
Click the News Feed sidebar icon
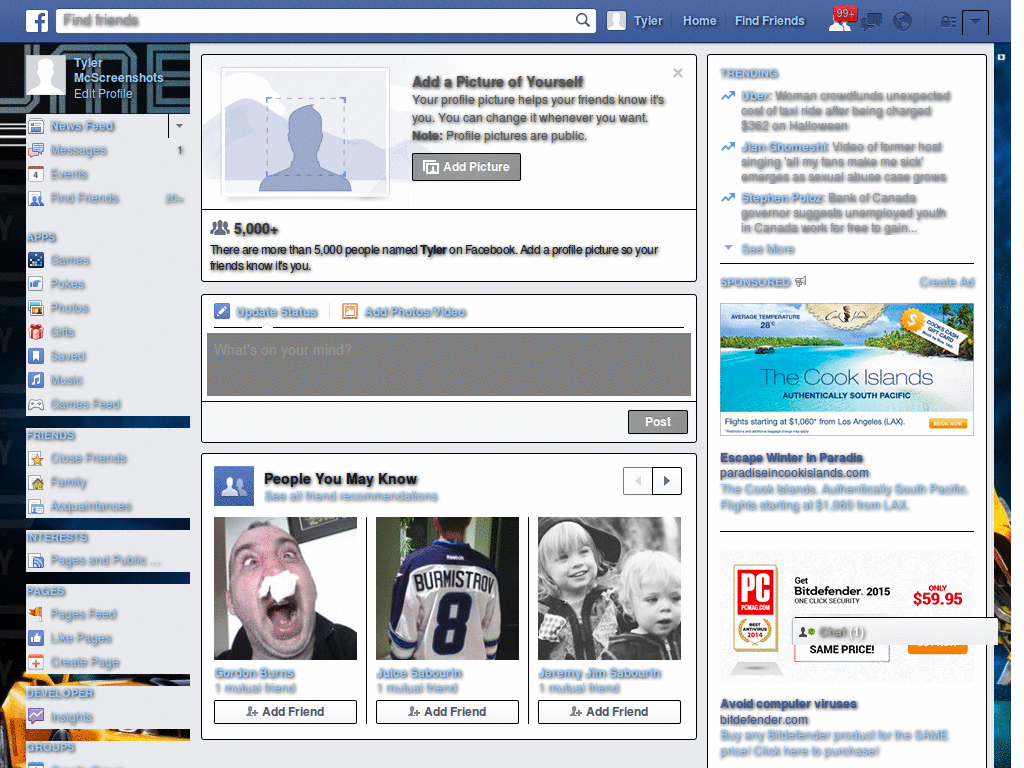point(36,126)
